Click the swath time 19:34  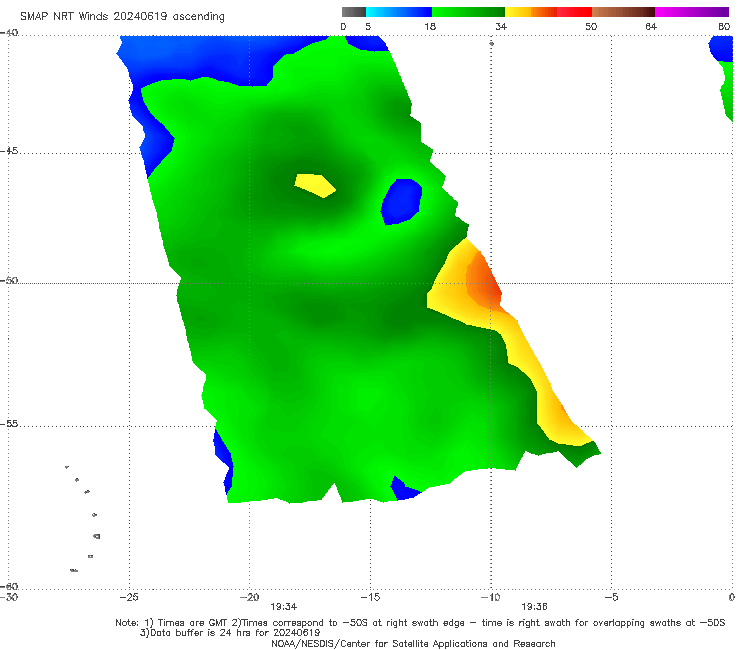[x=284, y=607]
